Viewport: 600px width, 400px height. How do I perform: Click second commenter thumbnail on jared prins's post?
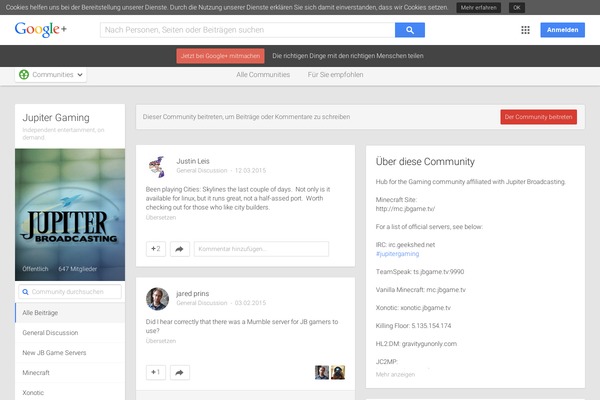(x=338, y=372)
